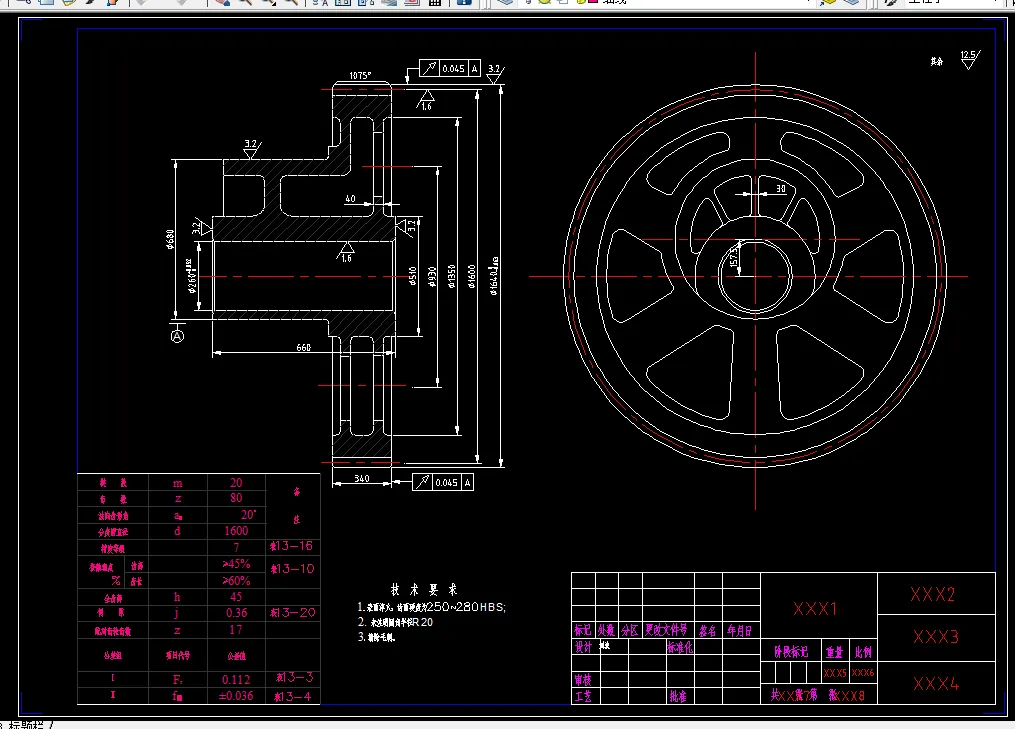Click the φ1600 pitch diameter dimension
This screenshot has height=729, width=1015.
(x=472, y=276)
